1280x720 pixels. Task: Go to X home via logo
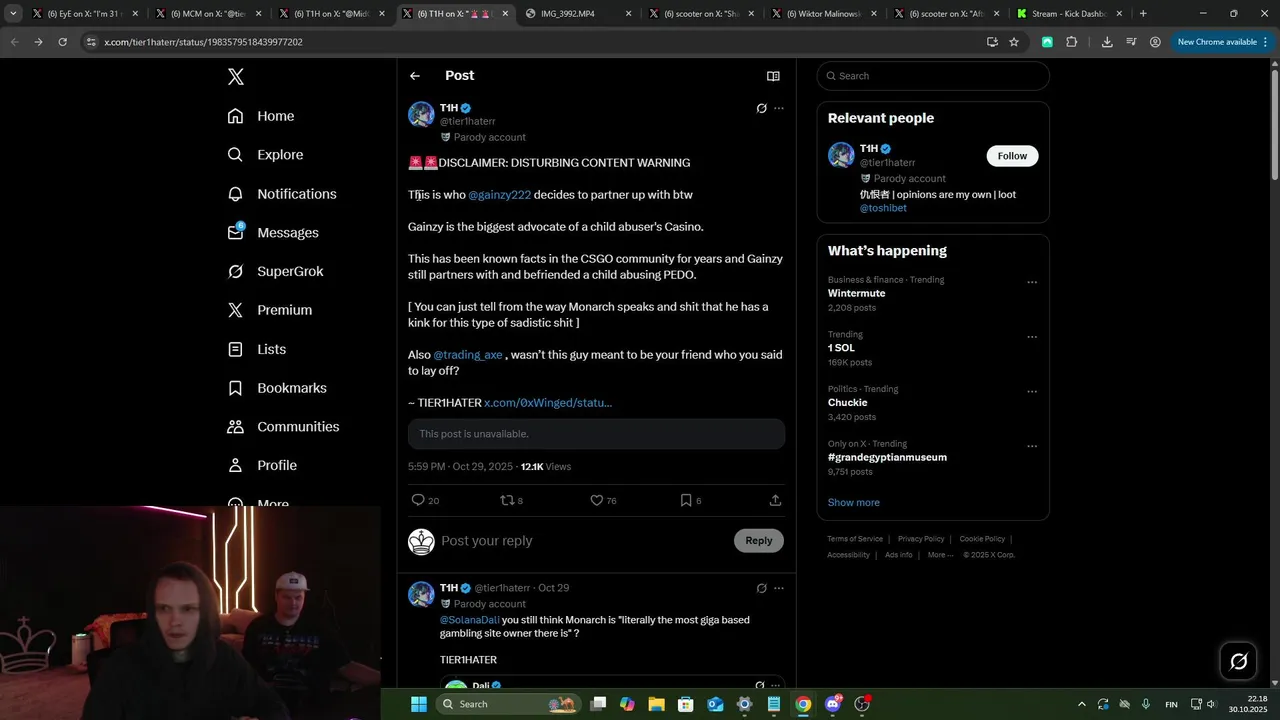235,77
